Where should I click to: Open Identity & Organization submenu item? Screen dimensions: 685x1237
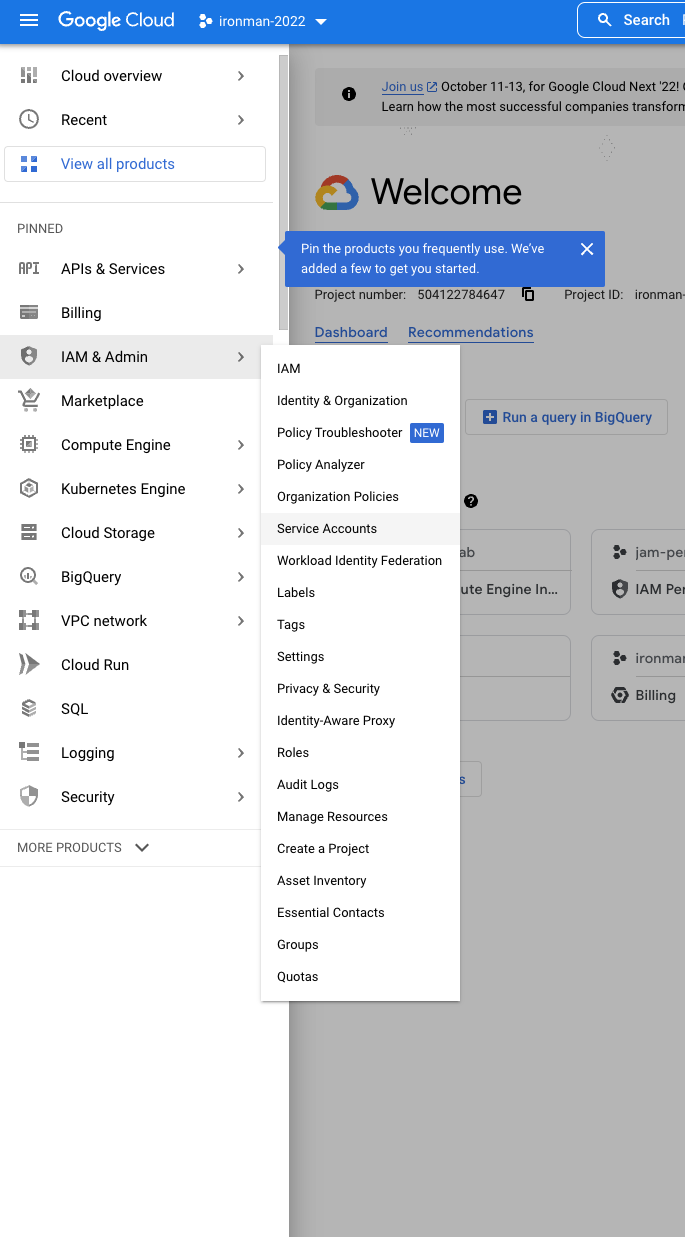[360, 401]
